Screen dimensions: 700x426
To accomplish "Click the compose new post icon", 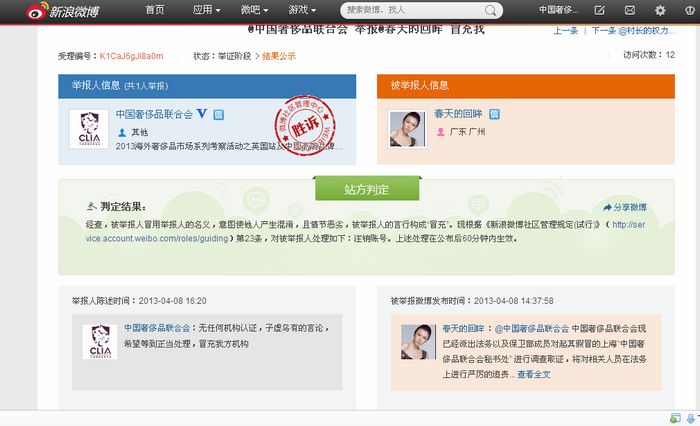I will point(599,10).
